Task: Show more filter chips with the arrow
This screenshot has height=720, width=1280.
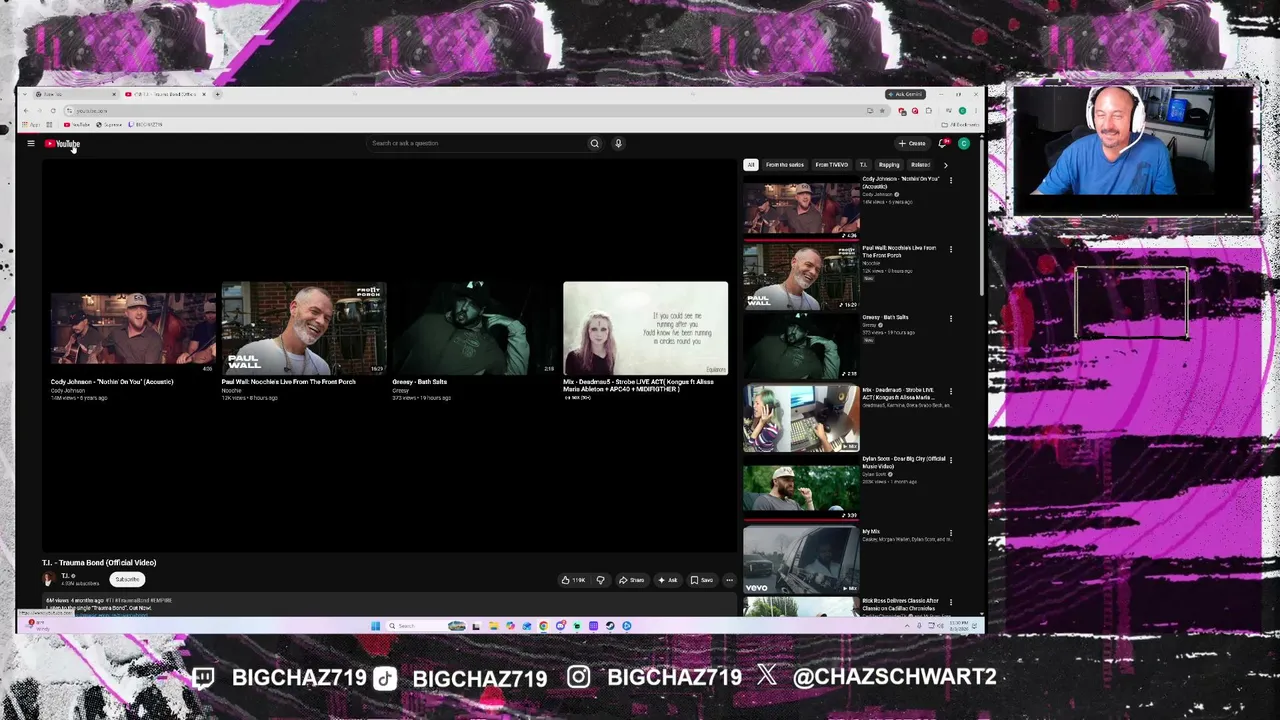Action: [x=945, y=165]
